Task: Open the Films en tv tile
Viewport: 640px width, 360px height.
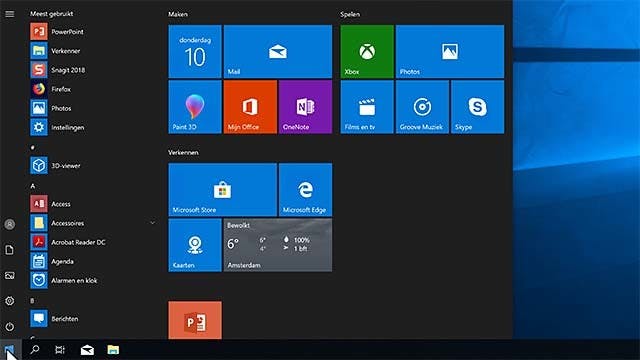Action: pos(367,107)
